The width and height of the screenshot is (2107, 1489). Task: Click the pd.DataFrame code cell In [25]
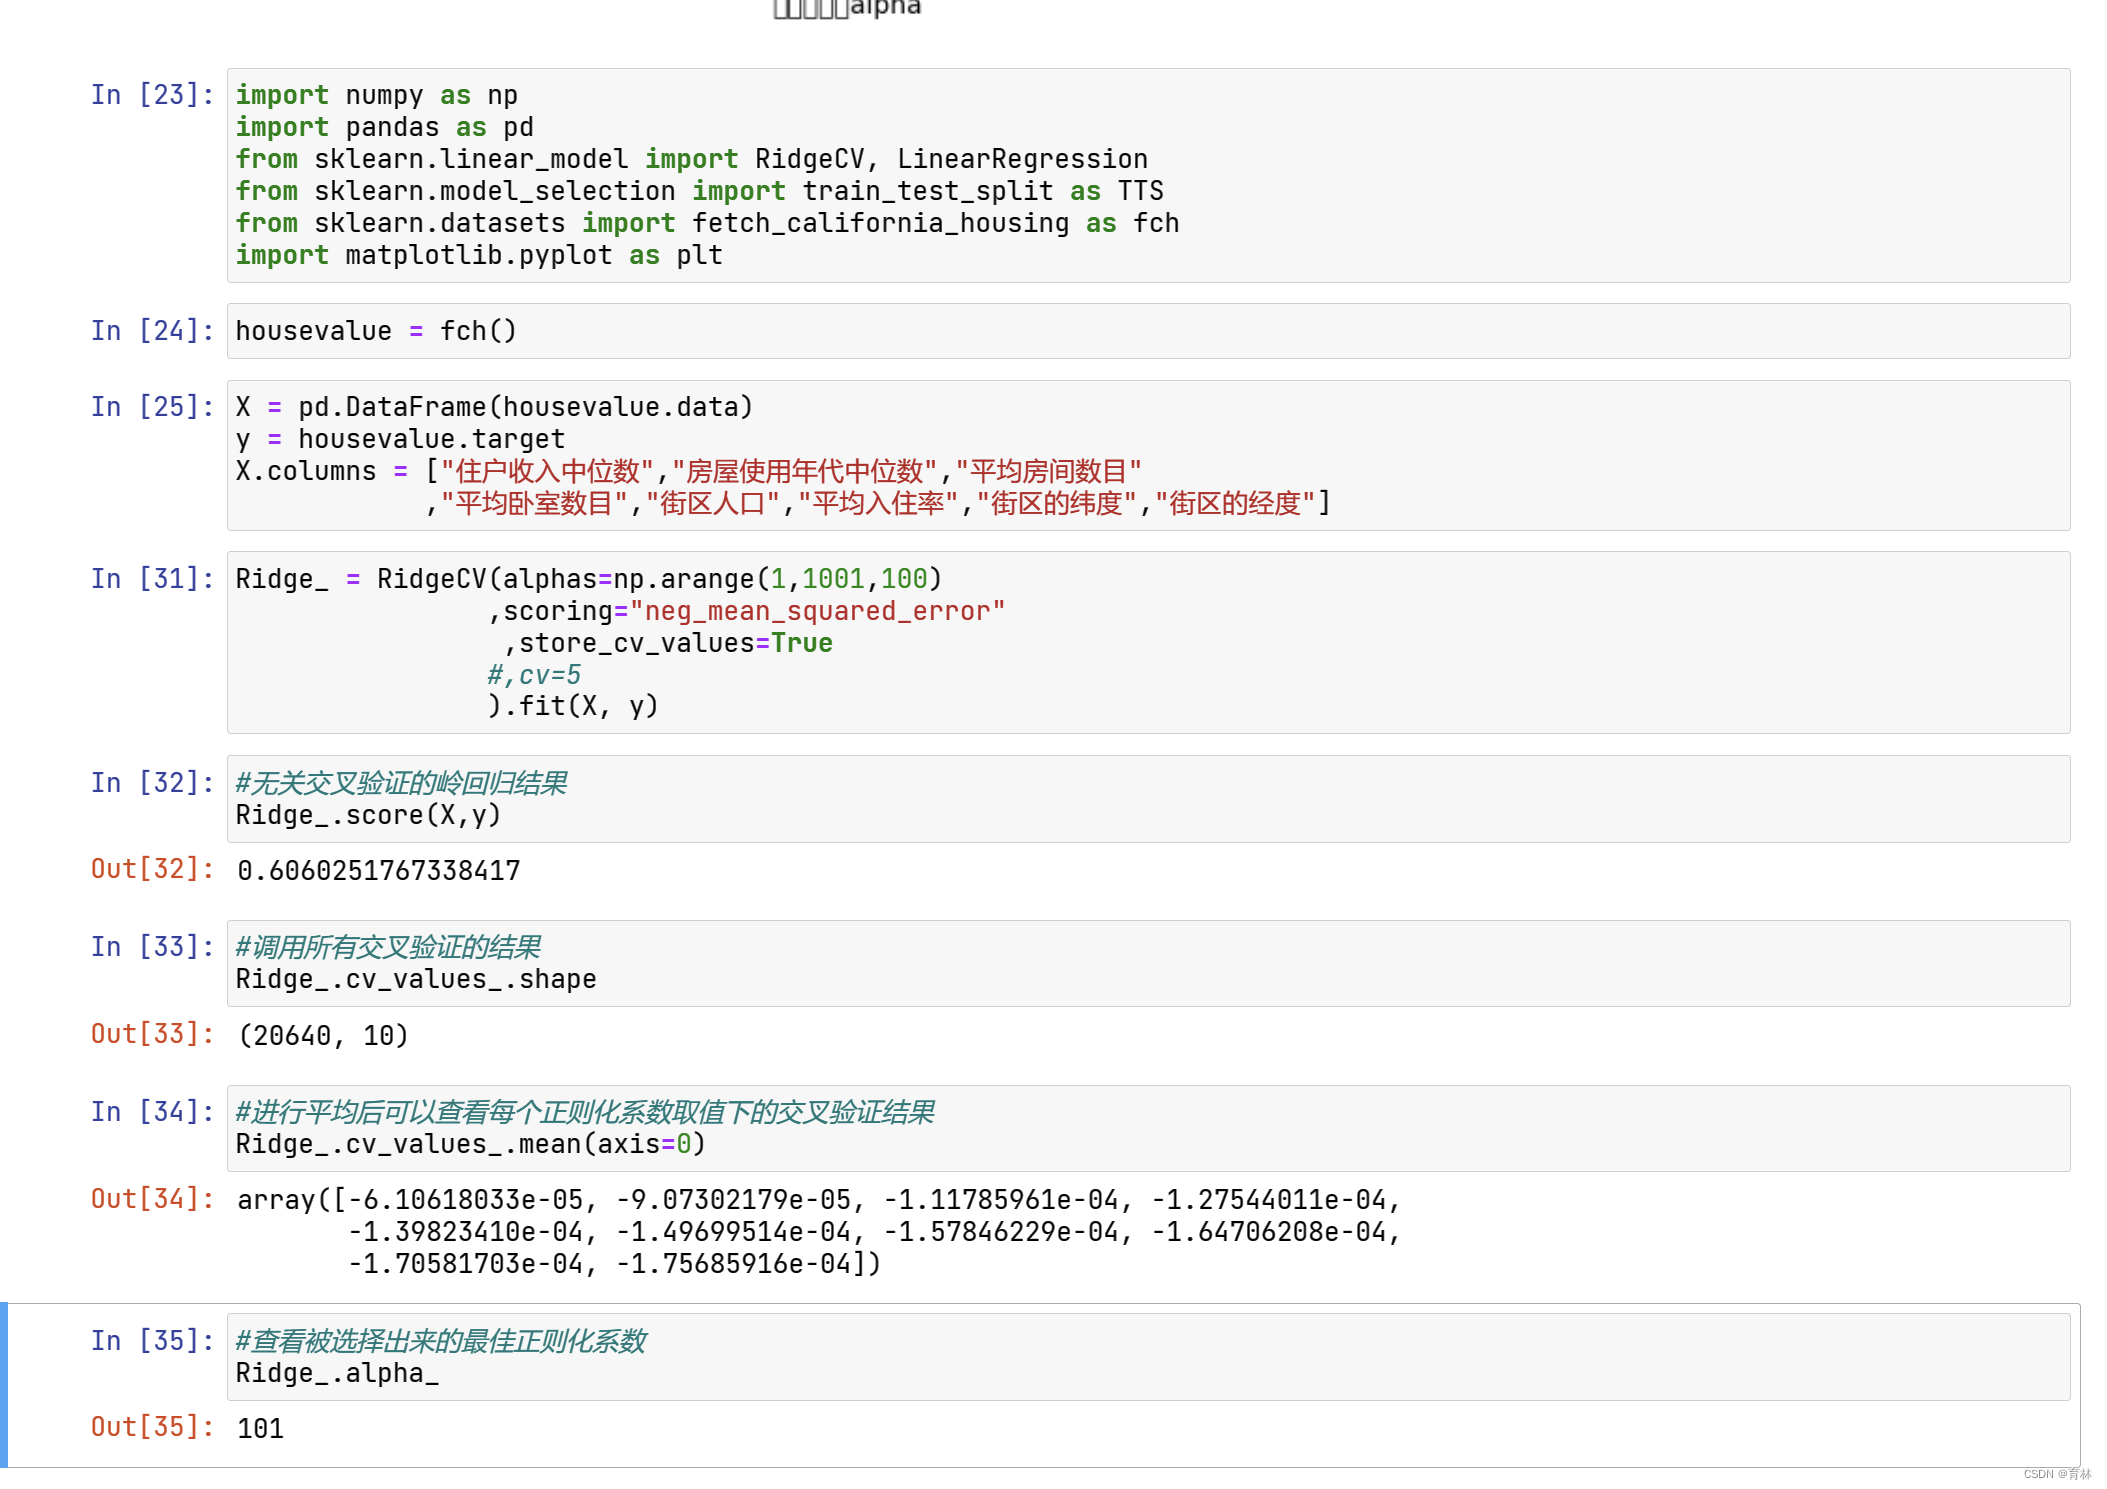1148,455
